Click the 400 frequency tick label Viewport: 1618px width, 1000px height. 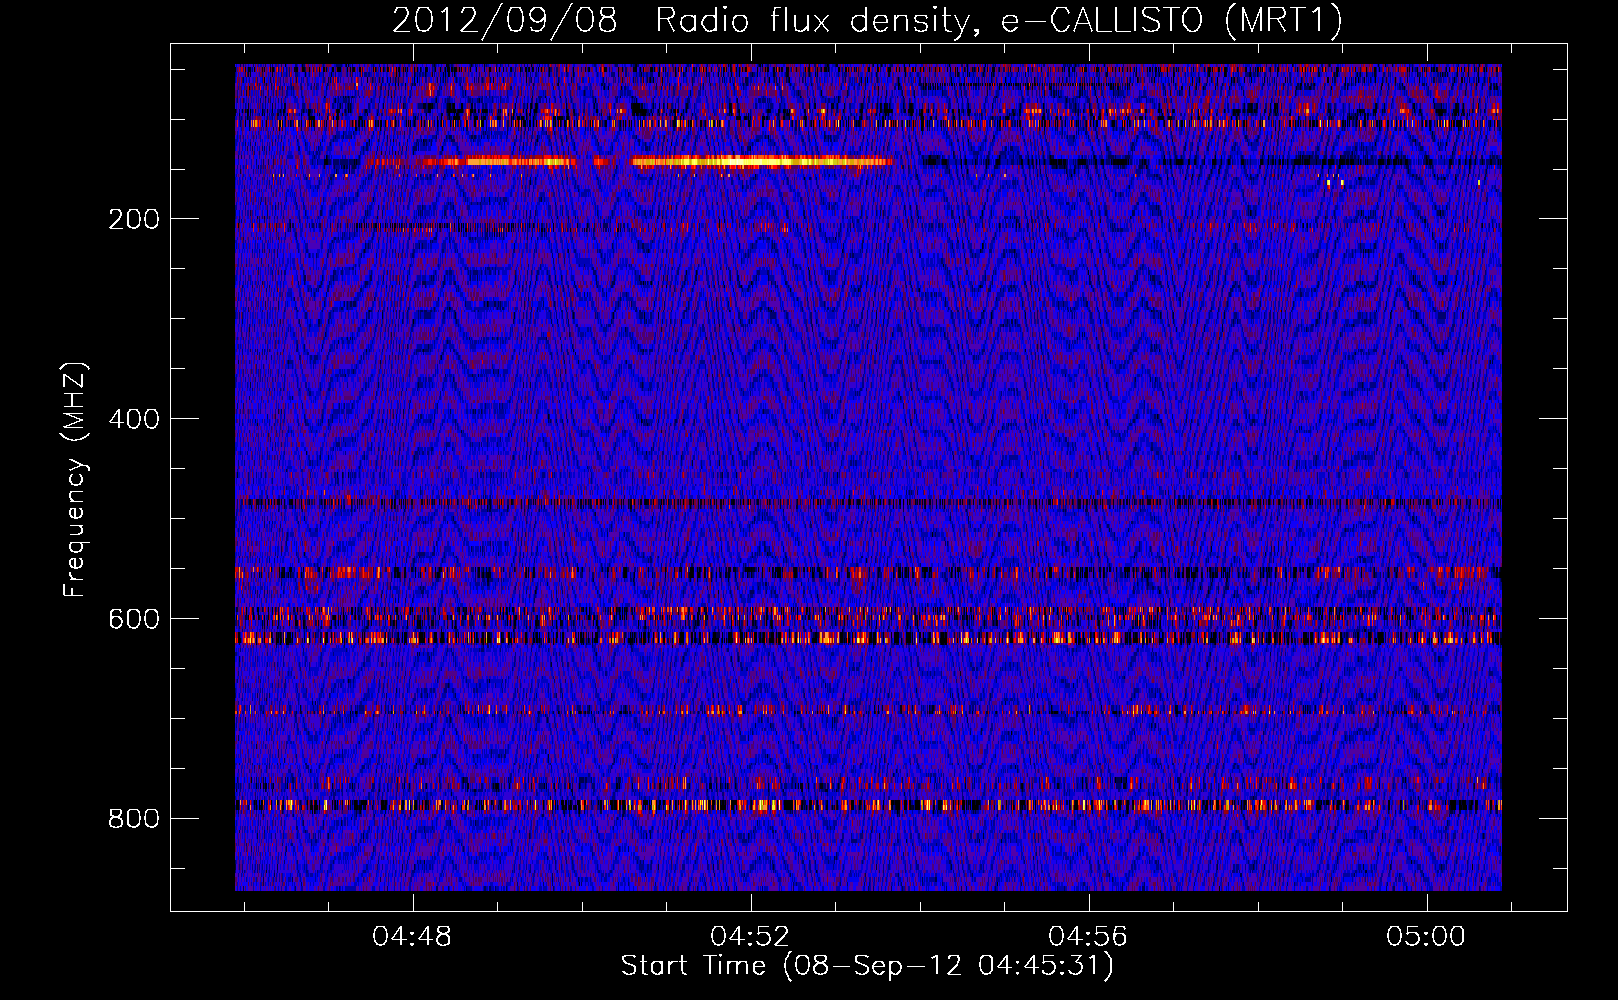pyautogui.click(x=134, y=419)
